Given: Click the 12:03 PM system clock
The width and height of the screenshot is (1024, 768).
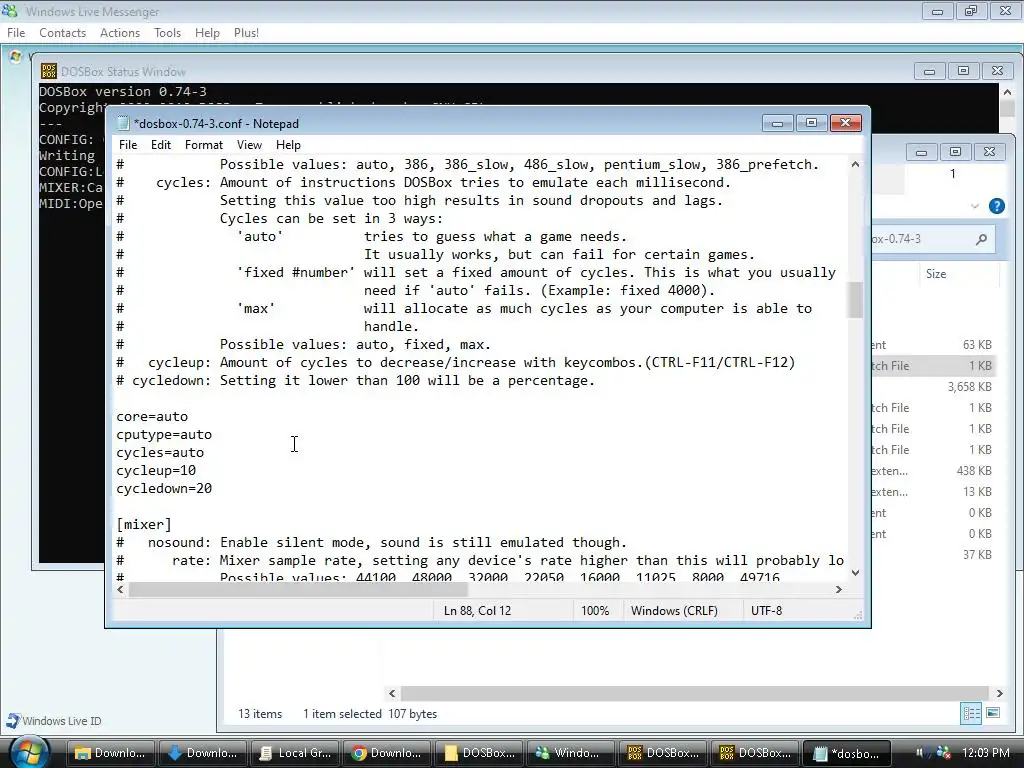Looking at the screenshot, I should (x=985, y=752).
